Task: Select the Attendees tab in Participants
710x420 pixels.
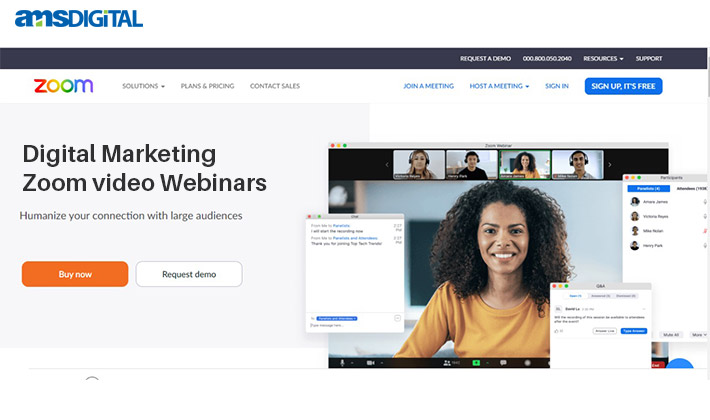Action: click(x=691, y=188)
